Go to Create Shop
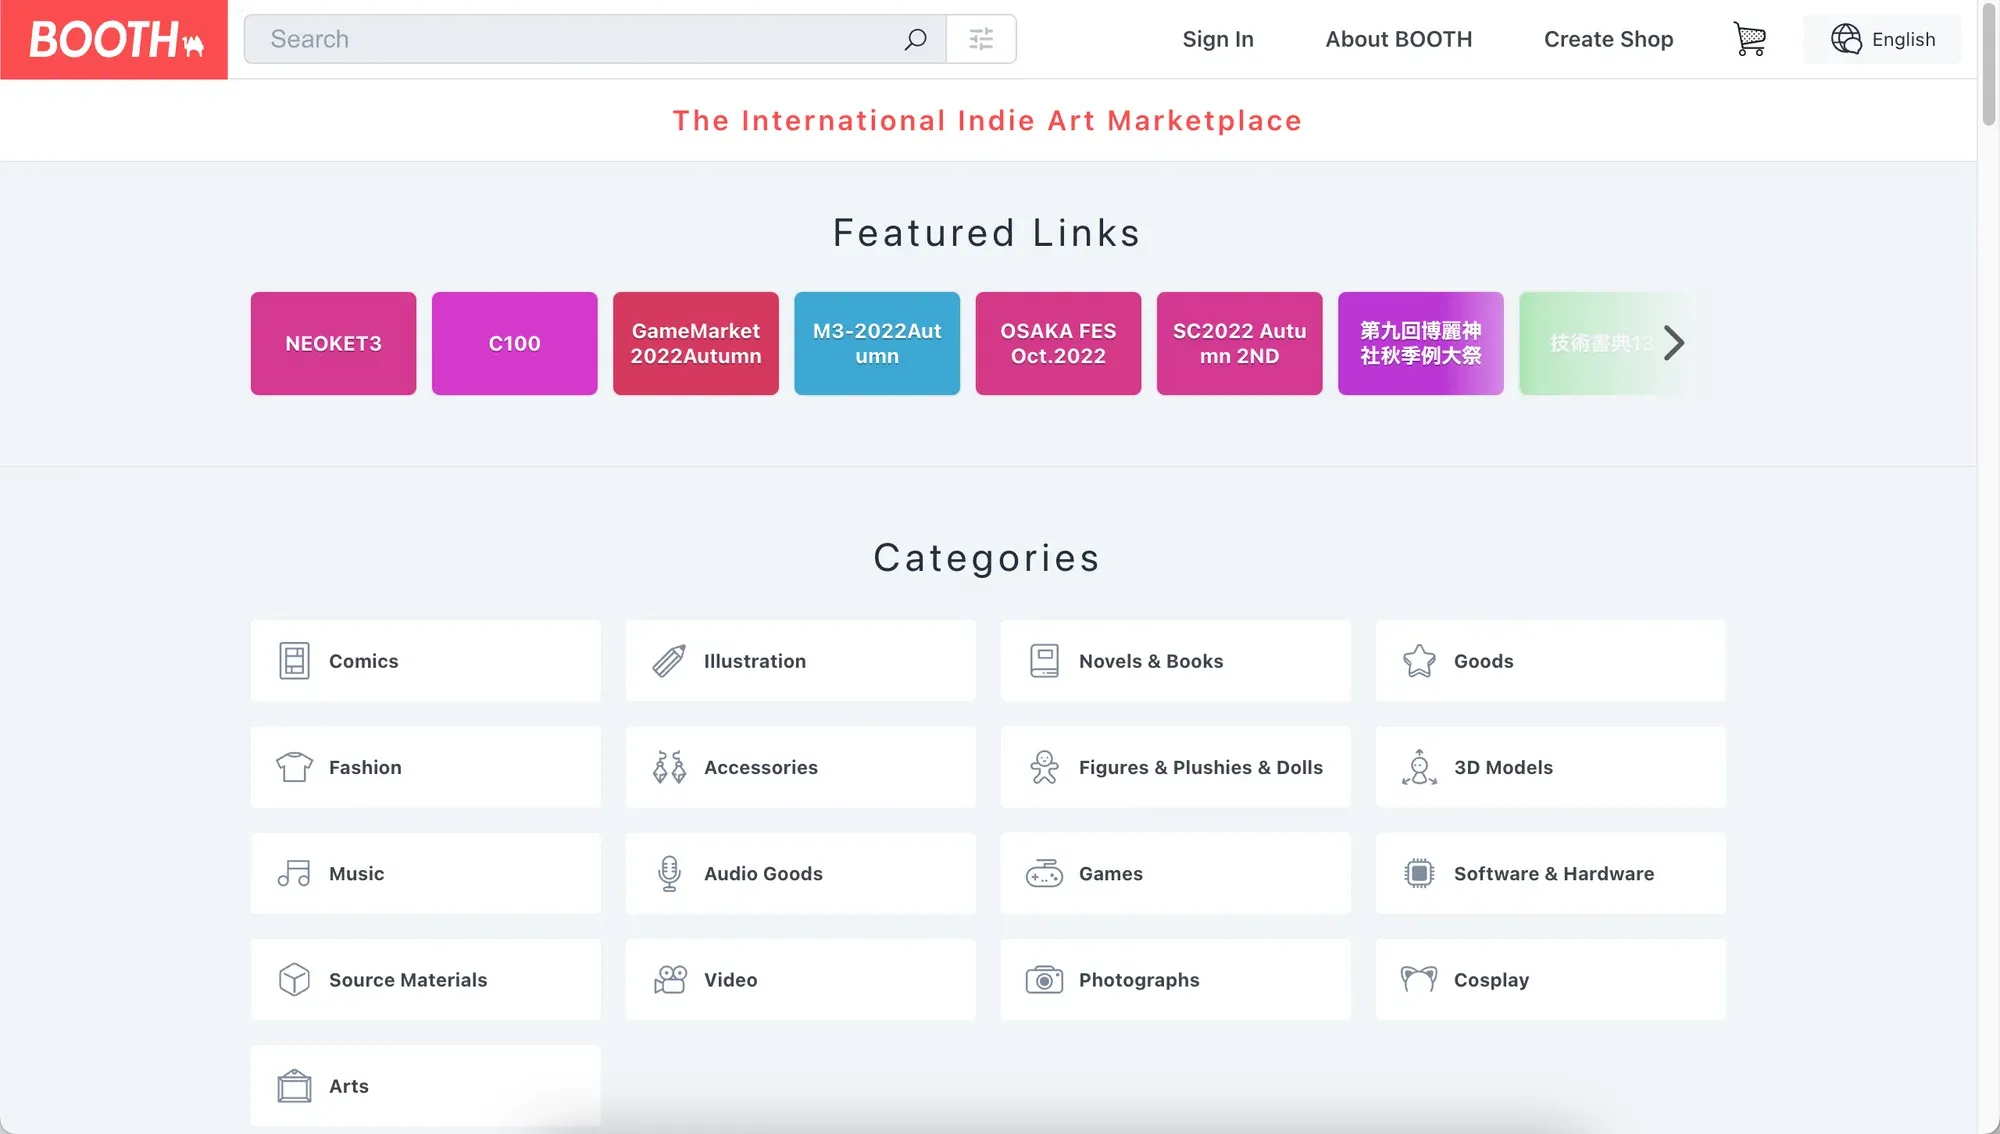Viewport: 2000px width, 1134px height. click(1608, 39)
